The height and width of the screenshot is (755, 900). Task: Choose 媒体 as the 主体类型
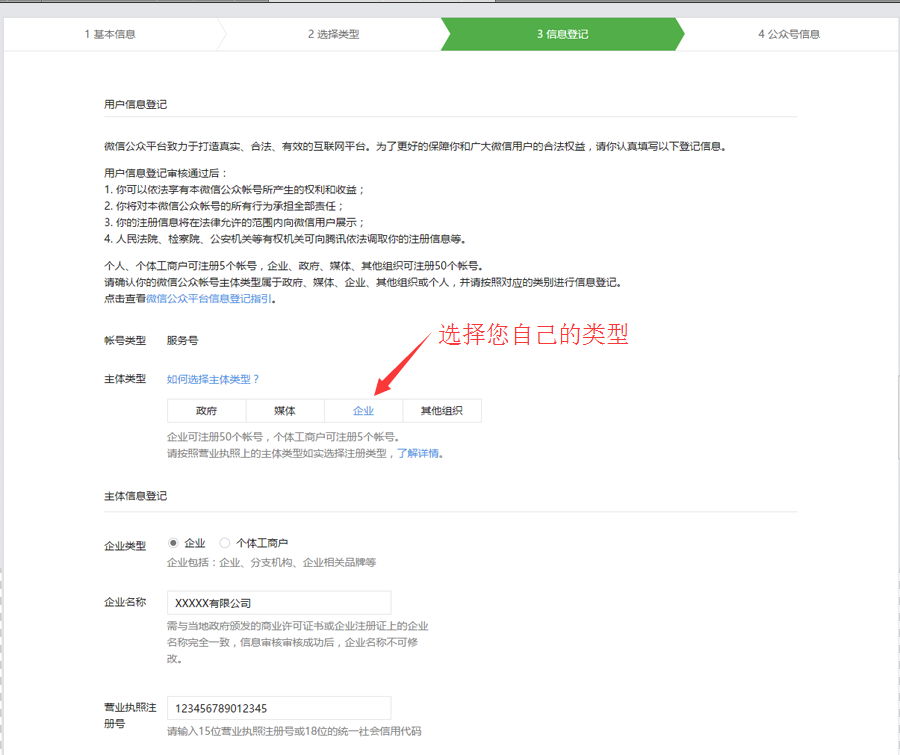285,411
